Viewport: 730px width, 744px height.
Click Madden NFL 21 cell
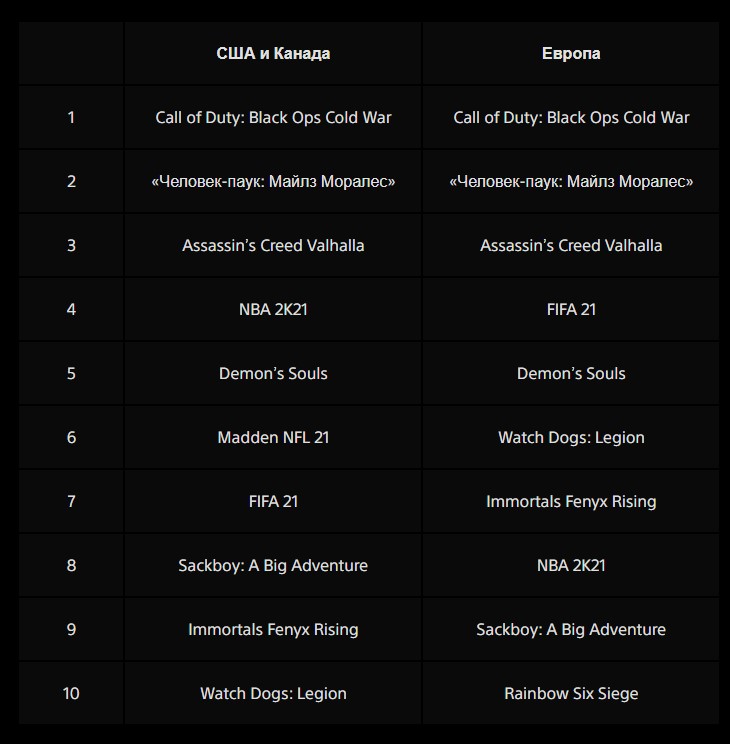[x=273, y=437]
